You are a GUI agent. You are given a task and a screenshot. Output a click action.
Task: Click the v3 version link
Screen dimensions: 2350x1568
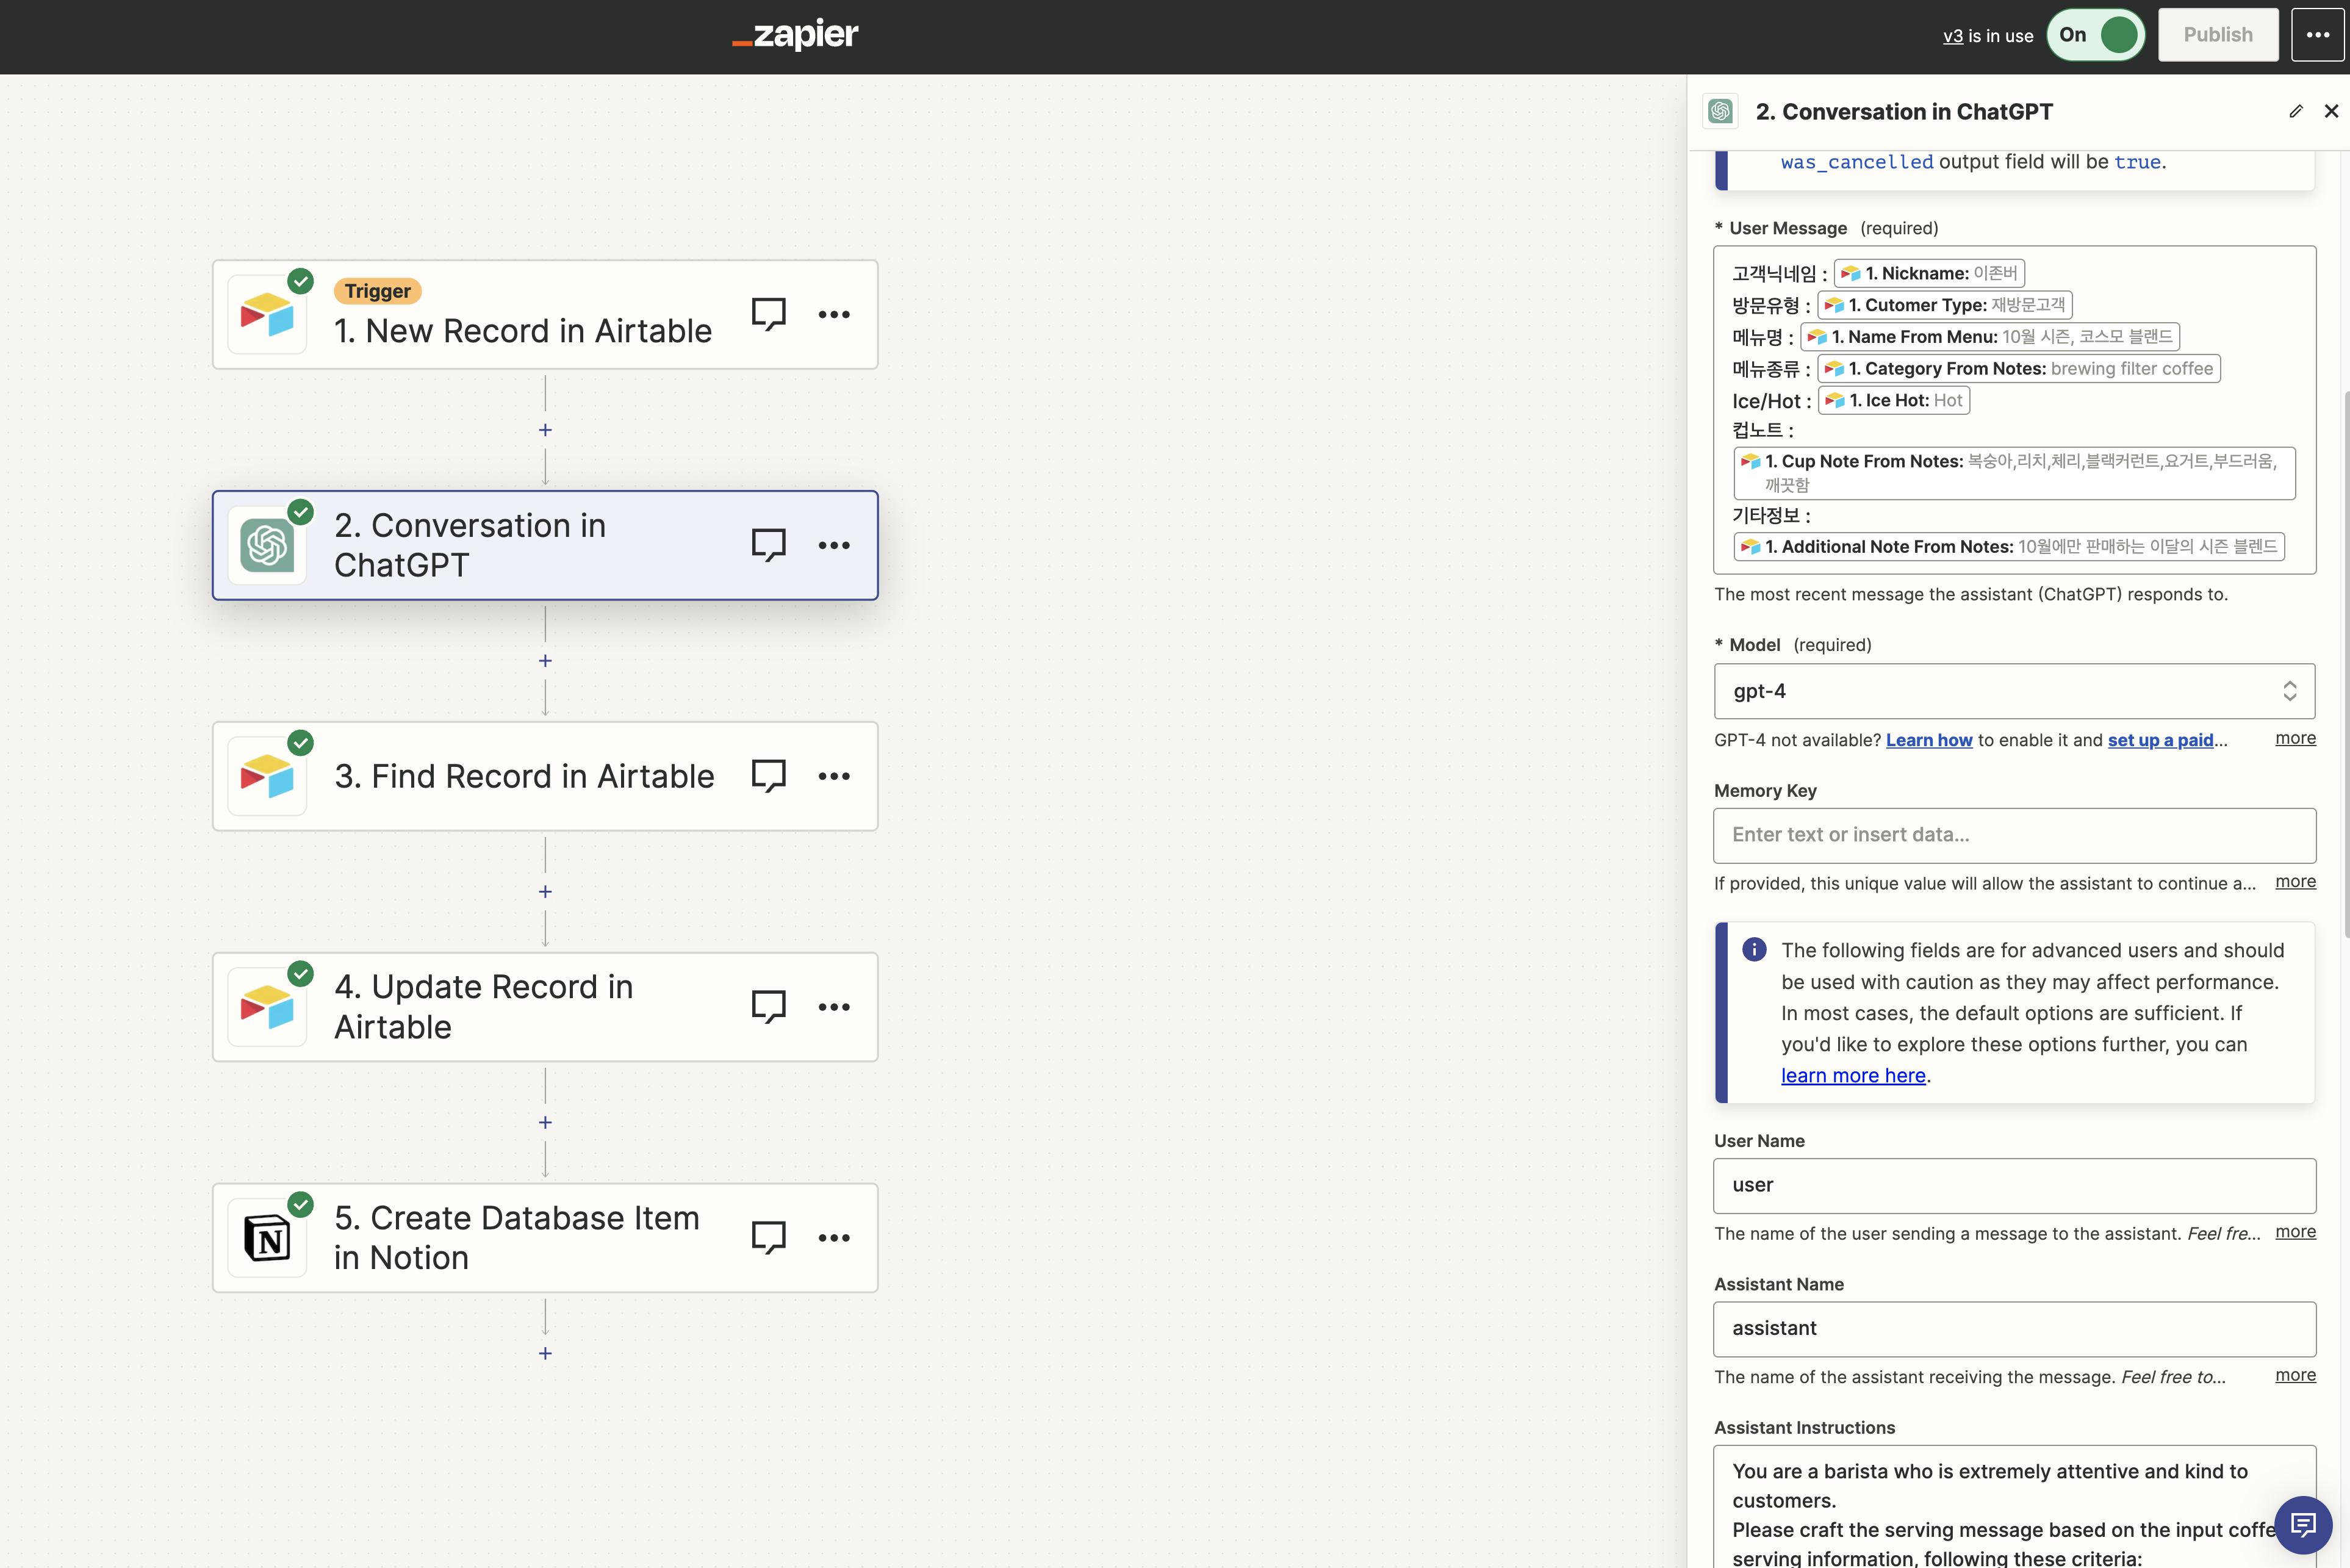click(x=1952, y=36)
